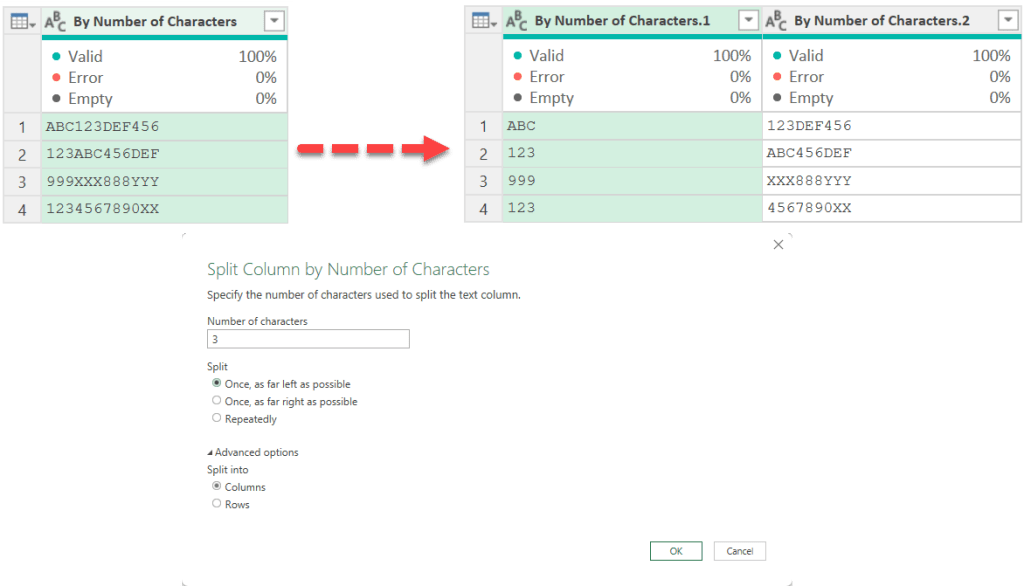This screenshot has height=586, width=1024.
Task: Select cell XXX888YYY in the right table
Action: (809, 180)
